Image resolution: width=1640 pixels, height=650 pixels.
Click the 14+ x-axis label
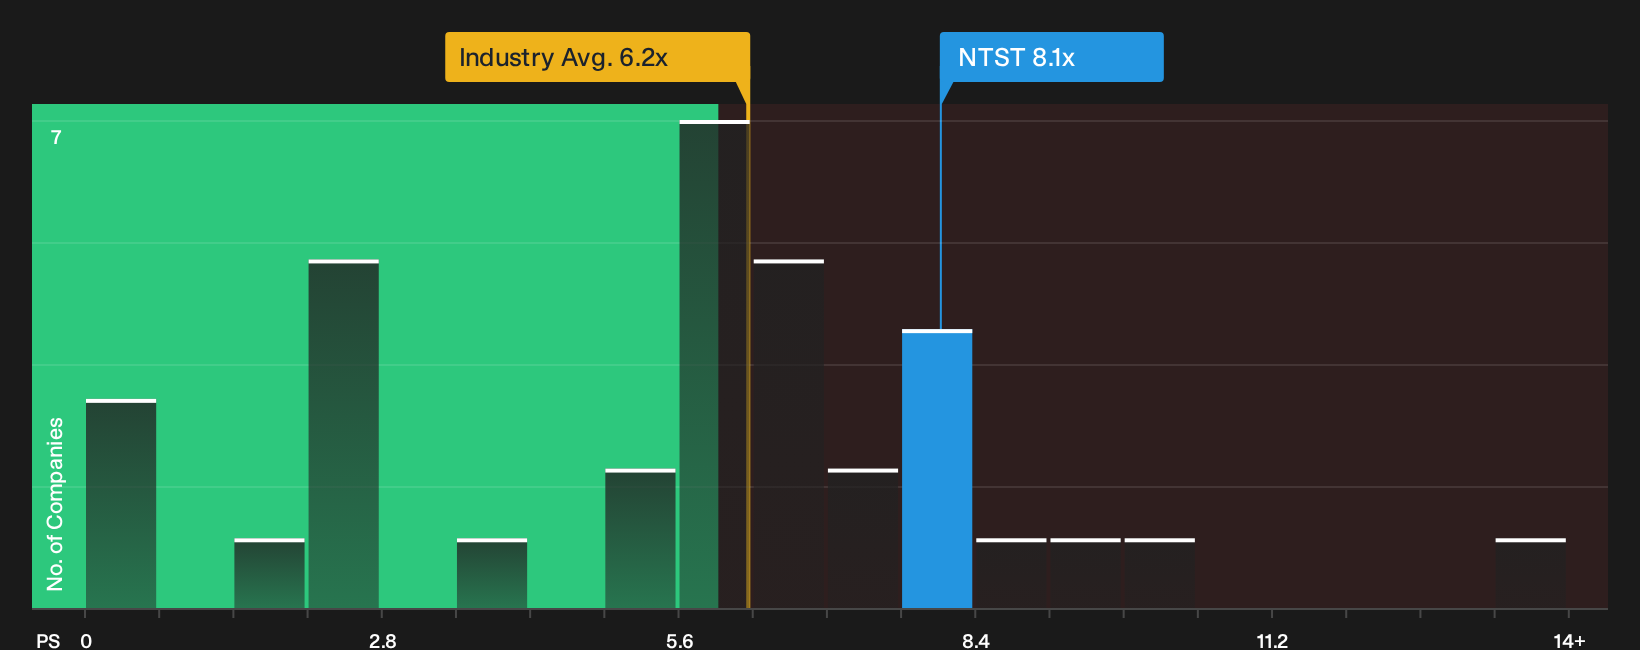(x=1569, y=641)
